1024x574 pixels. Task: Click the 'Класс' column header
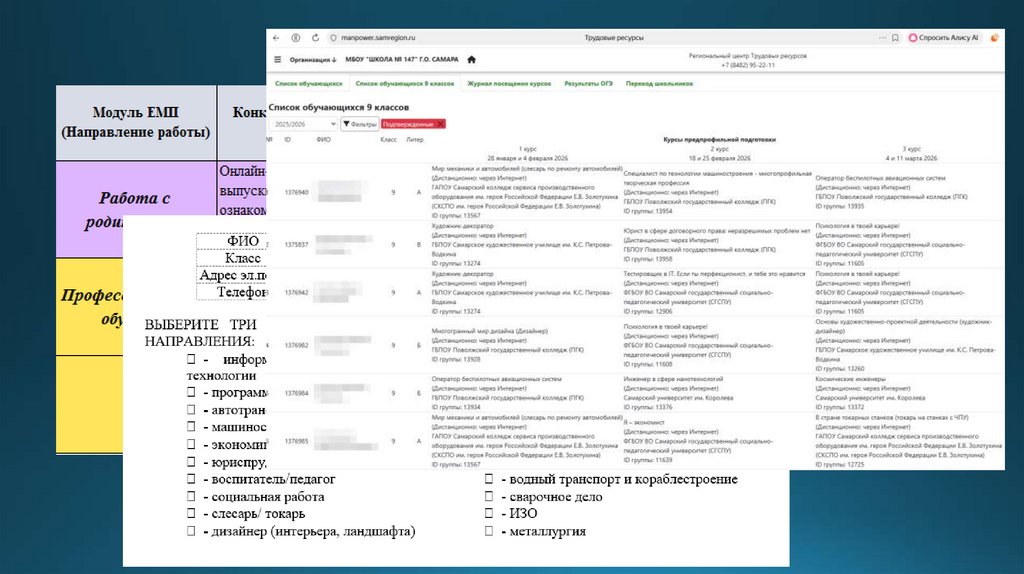tap(389, 140)
